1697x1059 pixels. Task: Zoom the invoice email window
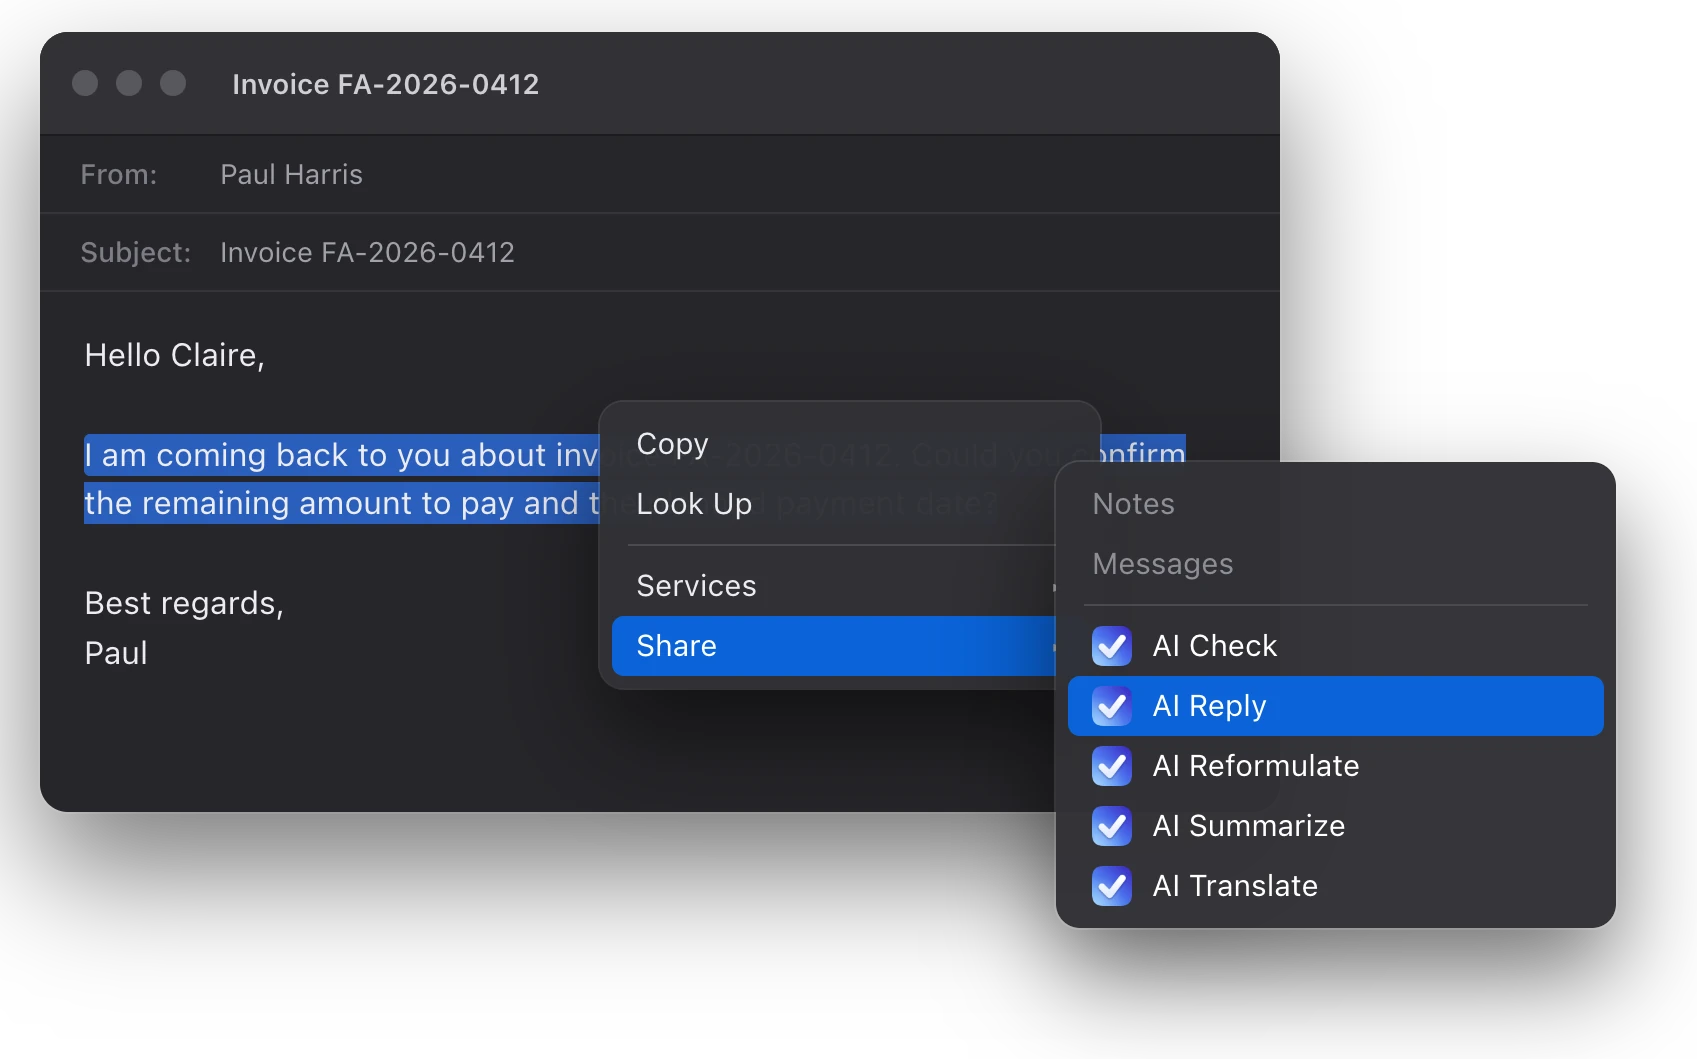(x=173, y=83)
